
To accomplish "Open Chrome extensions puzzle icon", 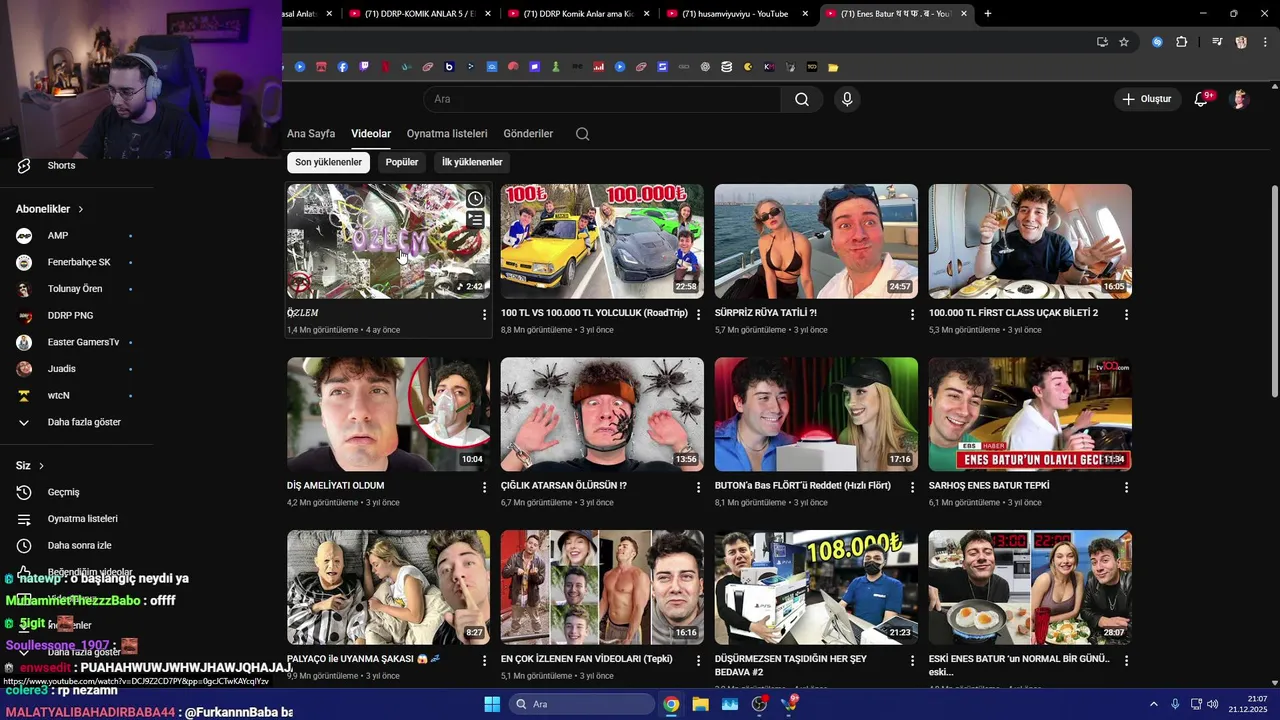I will point(1181,42).
